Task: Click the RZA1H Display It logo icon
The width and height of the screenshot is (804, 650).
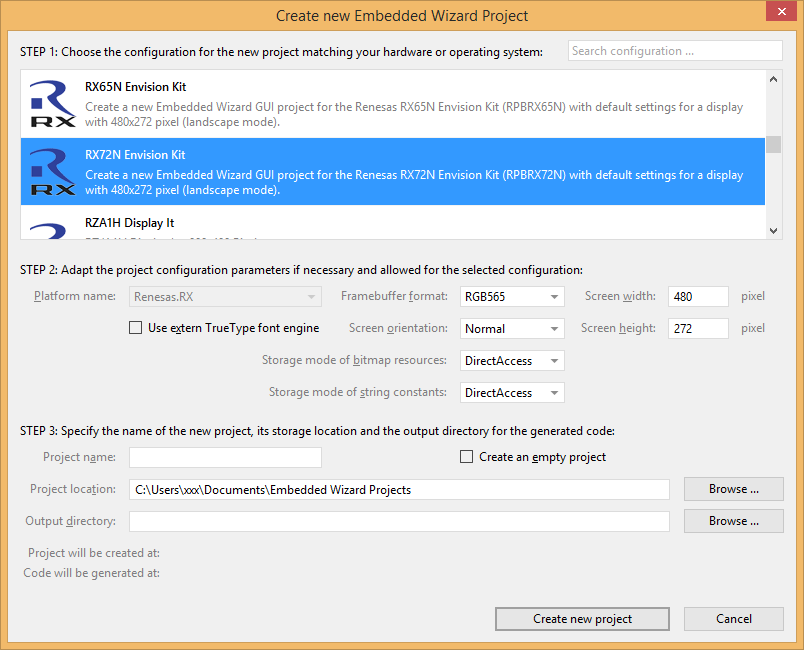Action: (52, 229)
